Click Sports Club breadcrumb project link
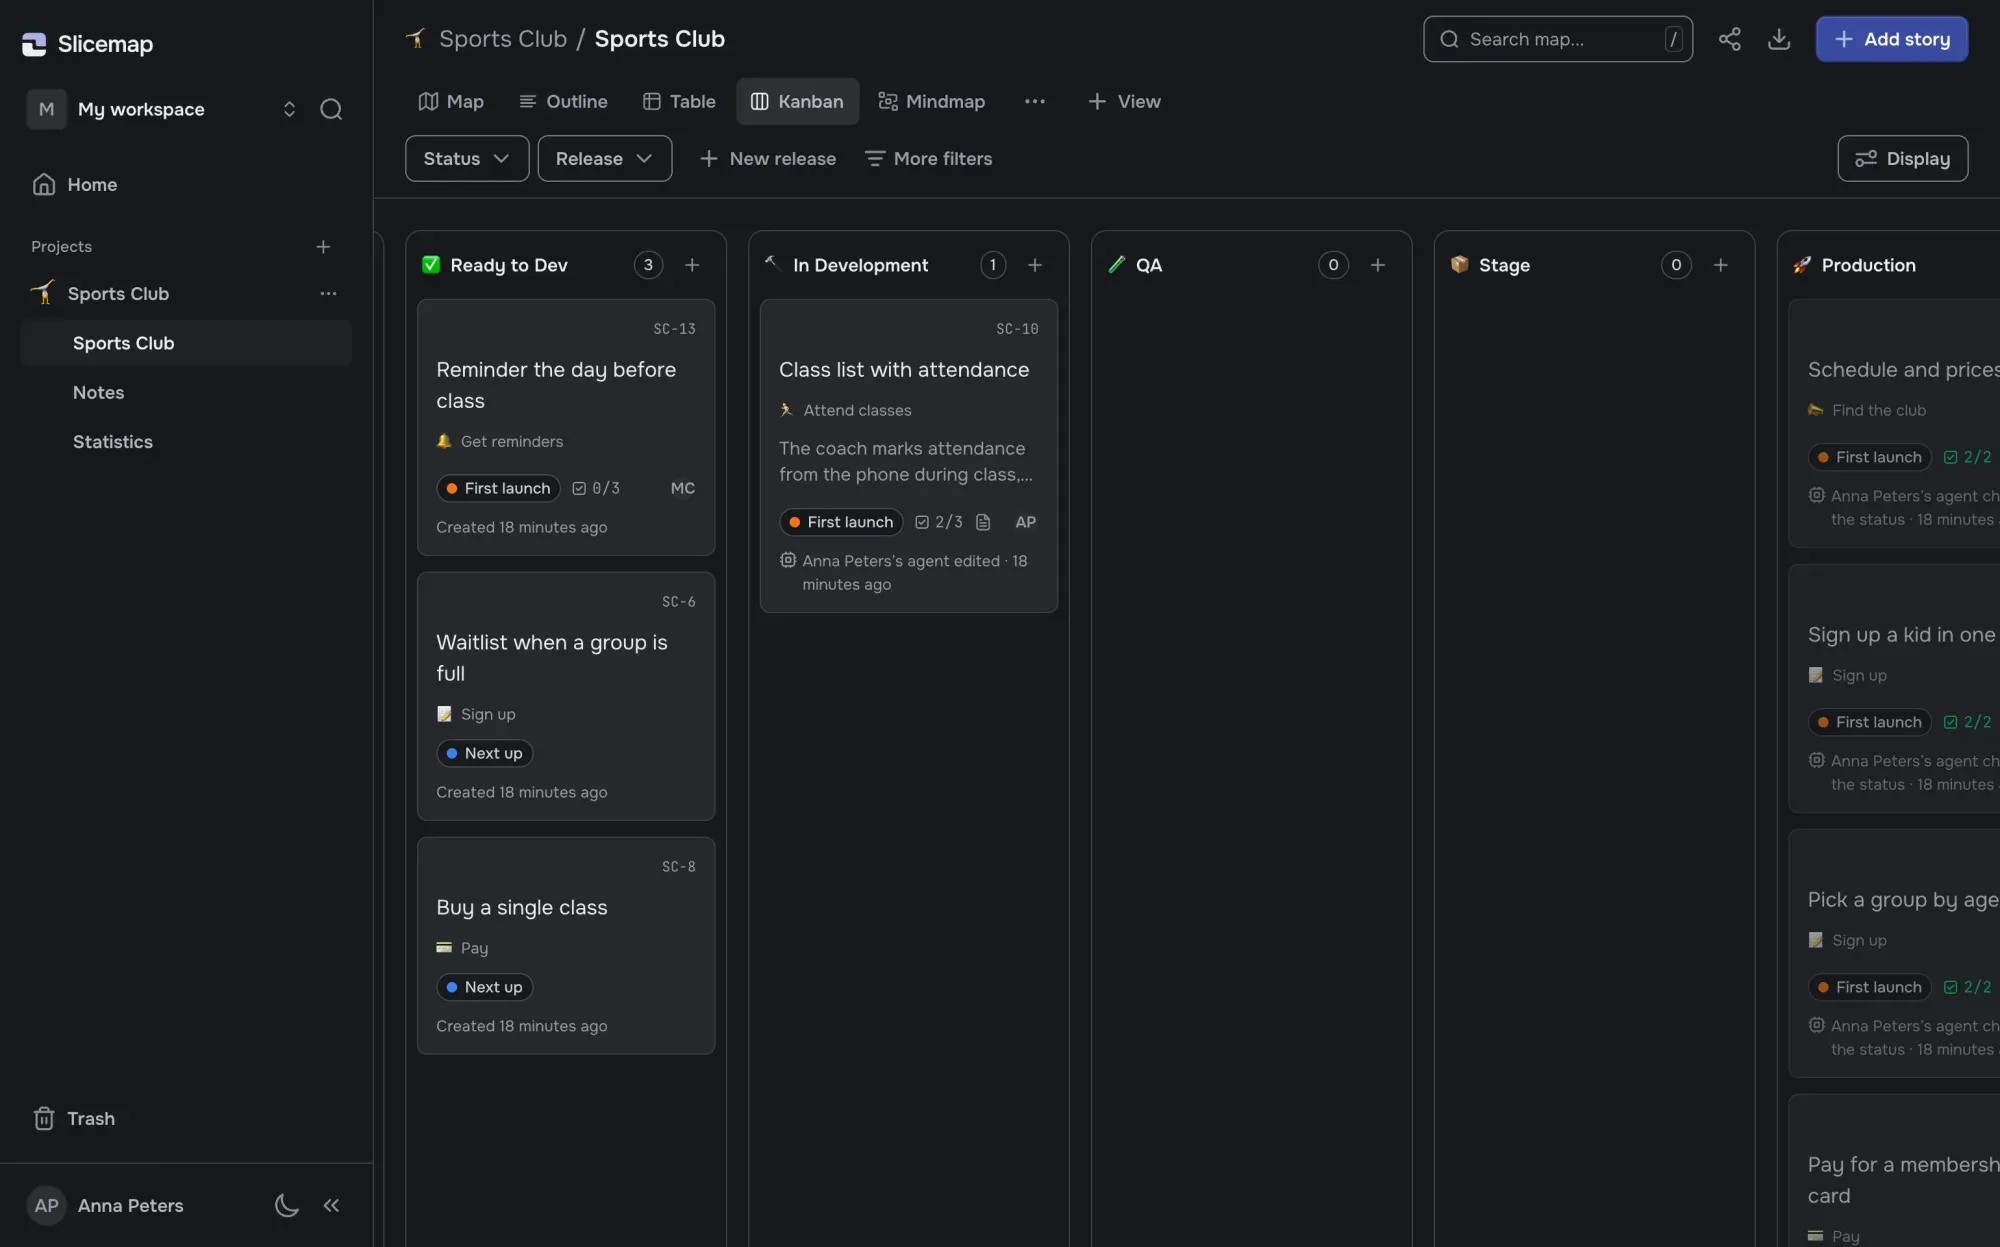This screenshot has height=1247, width=2000. (x=502, y=39)
